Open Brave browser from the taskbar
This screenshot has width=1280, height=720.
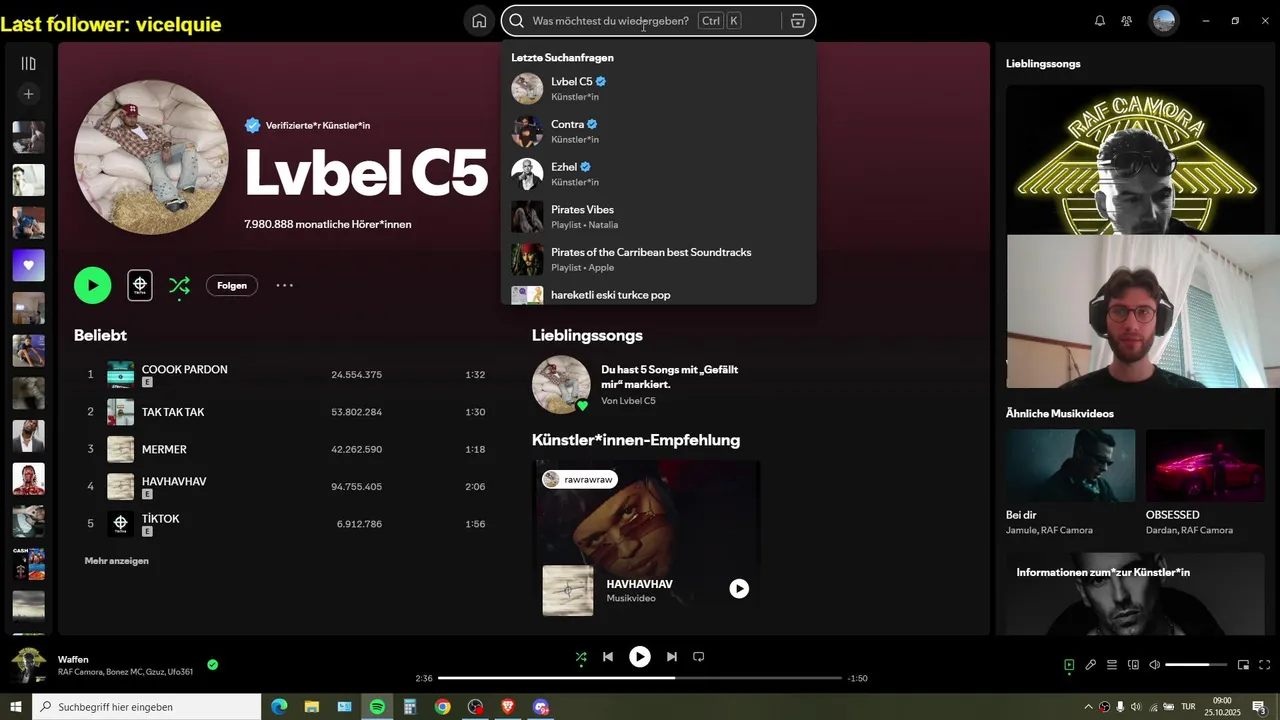(508, 707)
